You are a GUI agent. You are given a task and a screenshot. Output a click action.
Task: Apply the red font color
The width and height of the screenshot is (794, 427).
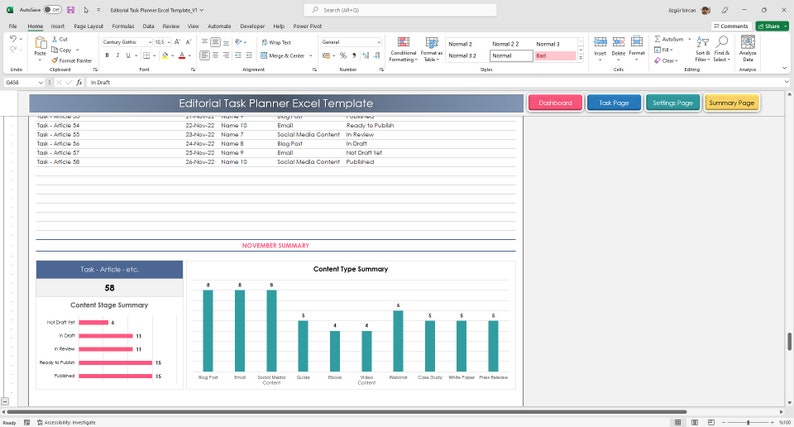click(x=182, y=56)
